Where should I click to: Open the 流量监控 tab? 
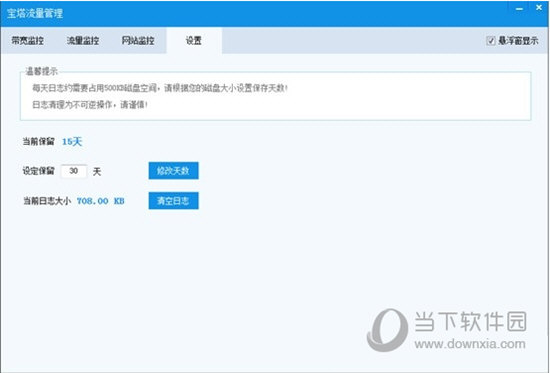(83, 41)
